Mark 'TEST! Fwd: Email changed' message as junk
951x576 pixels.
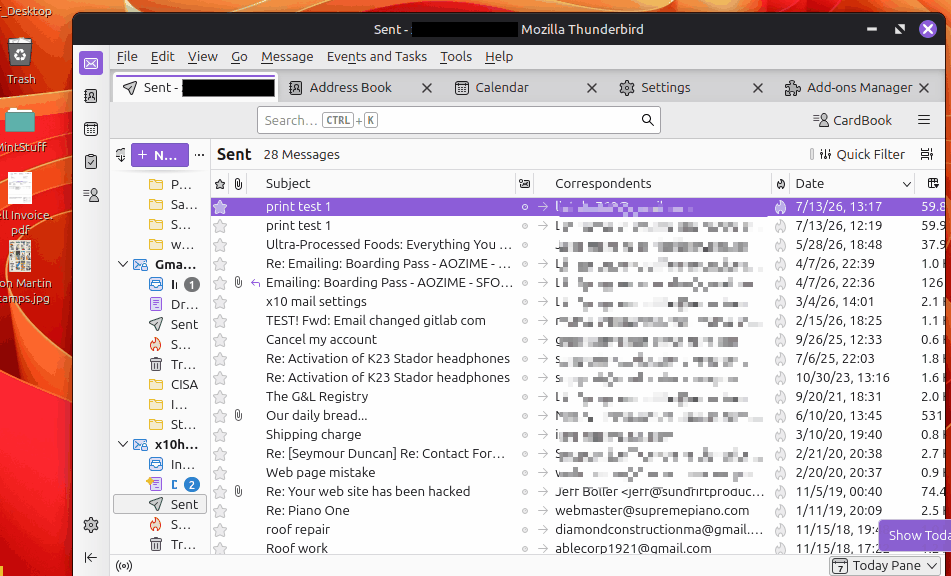tap(781, 321)
